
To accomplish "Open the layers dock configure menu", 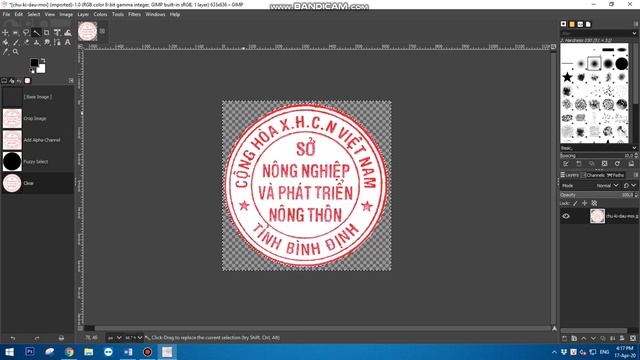I will (636, 175).
